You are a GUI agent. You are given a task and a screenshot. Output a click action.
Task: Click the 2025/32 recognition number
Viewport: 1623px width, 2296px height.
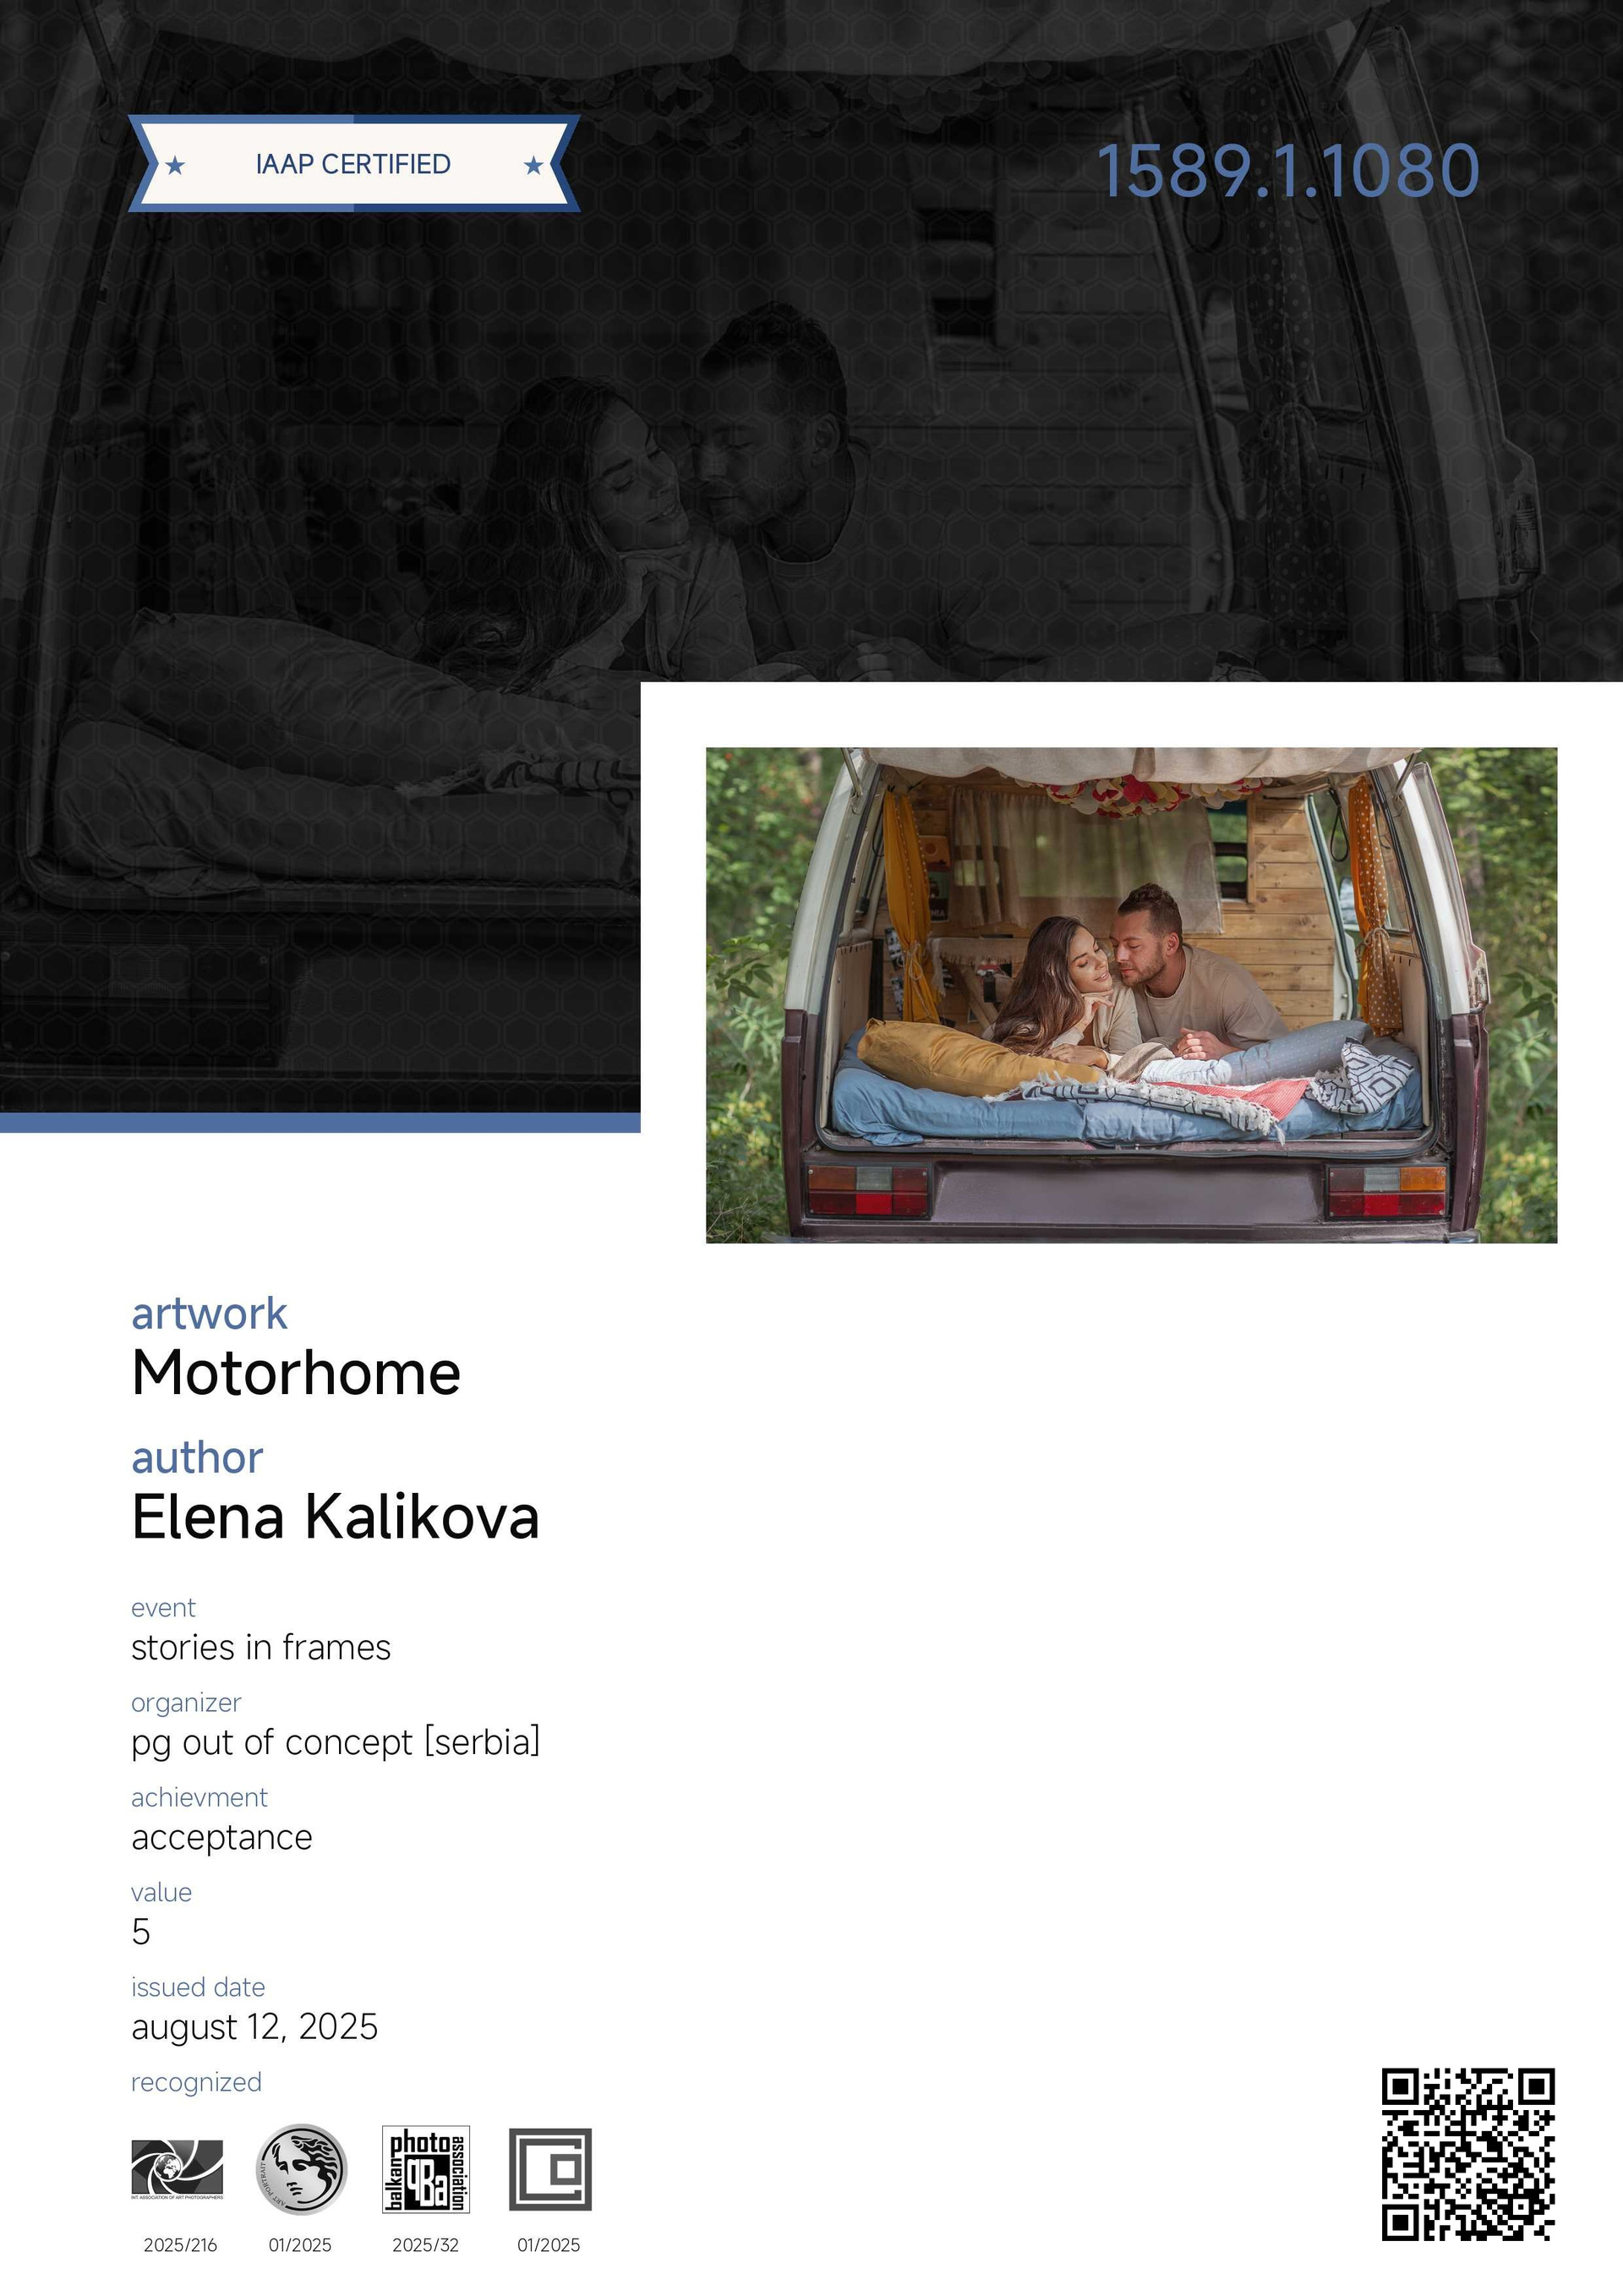(426, 2245)
